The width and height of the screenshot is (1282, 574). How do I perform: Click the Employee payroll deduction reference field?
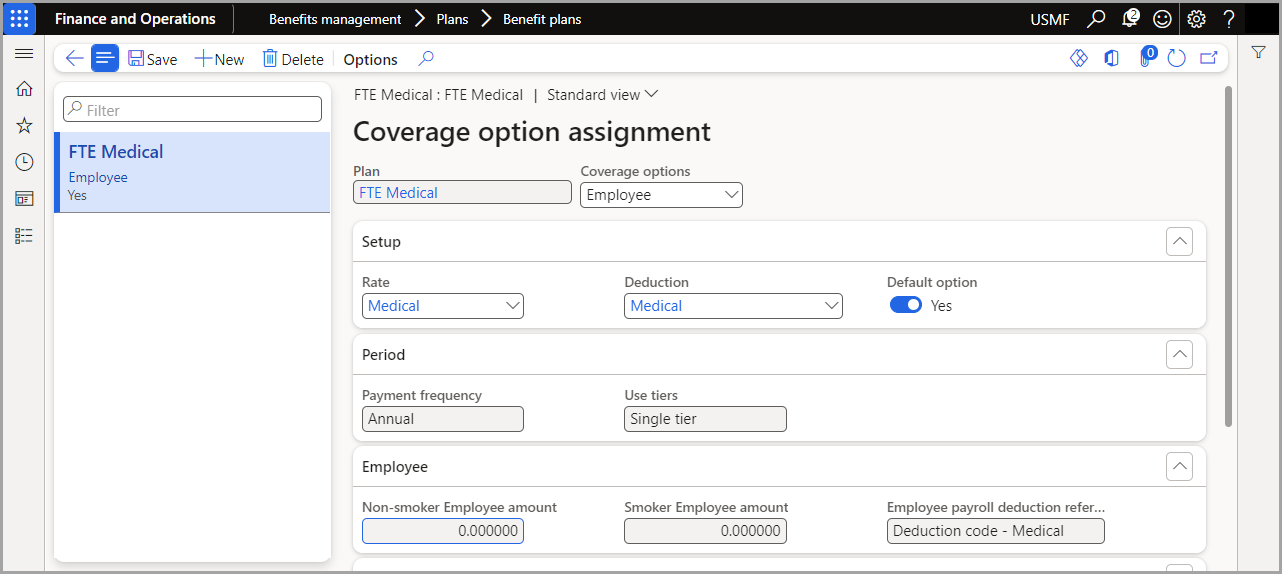click(x=995, y=531)
